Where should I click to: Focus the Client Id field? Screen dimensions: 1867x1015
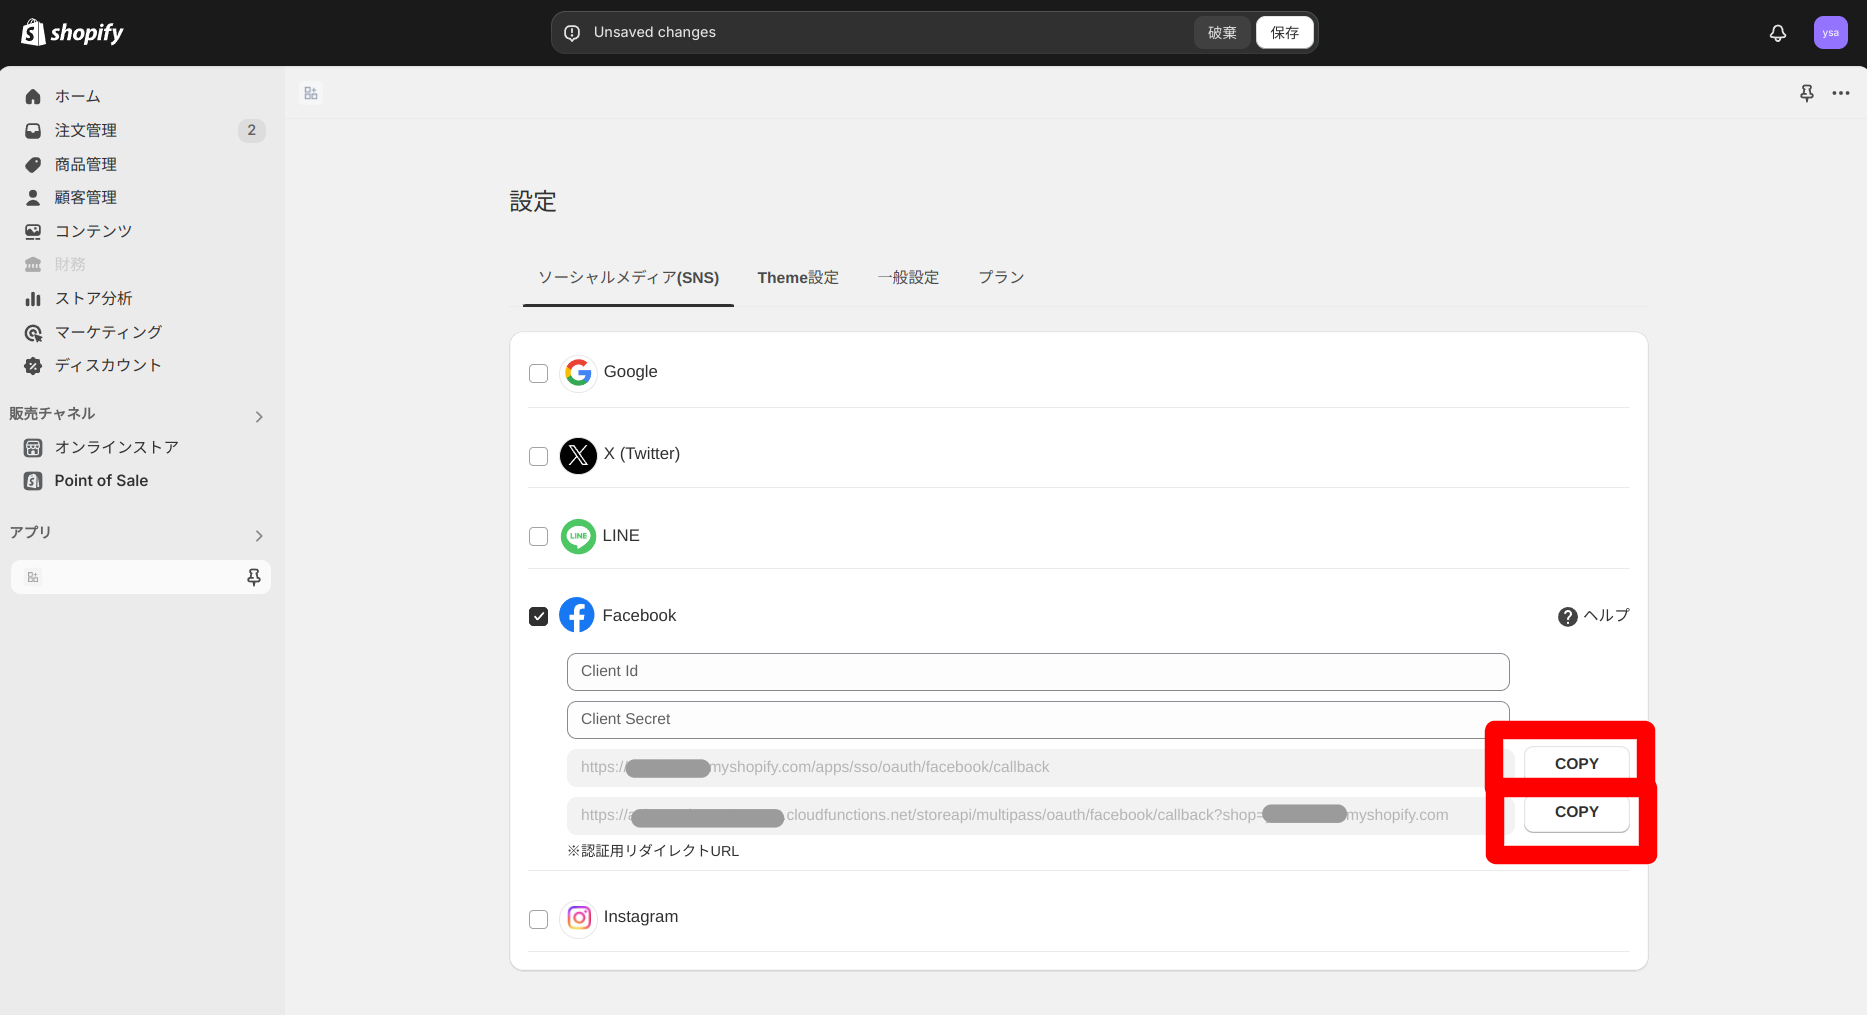click(x=1038, y=672)
